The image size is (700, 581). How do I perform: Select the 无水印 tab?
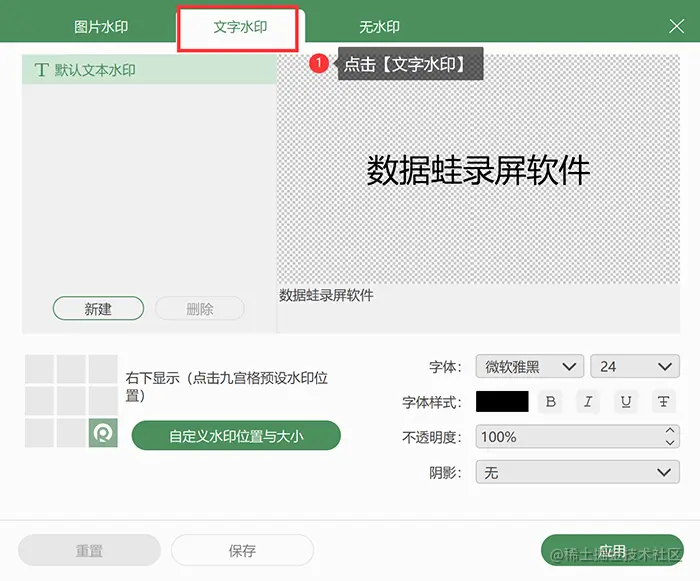pyautogui.click(x=379, y=27)
